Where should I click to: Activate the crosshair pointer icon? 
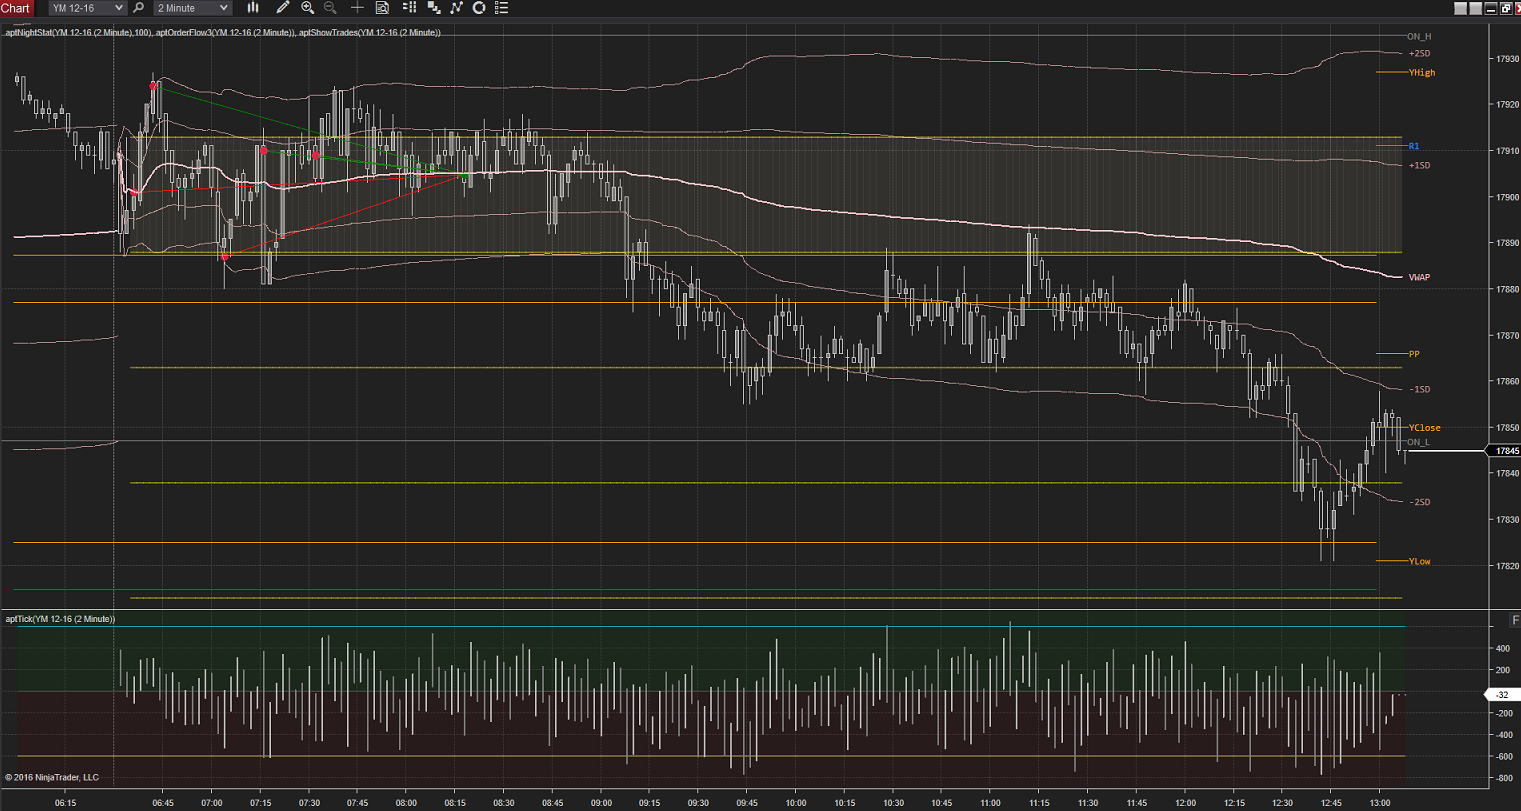point(357,8)
